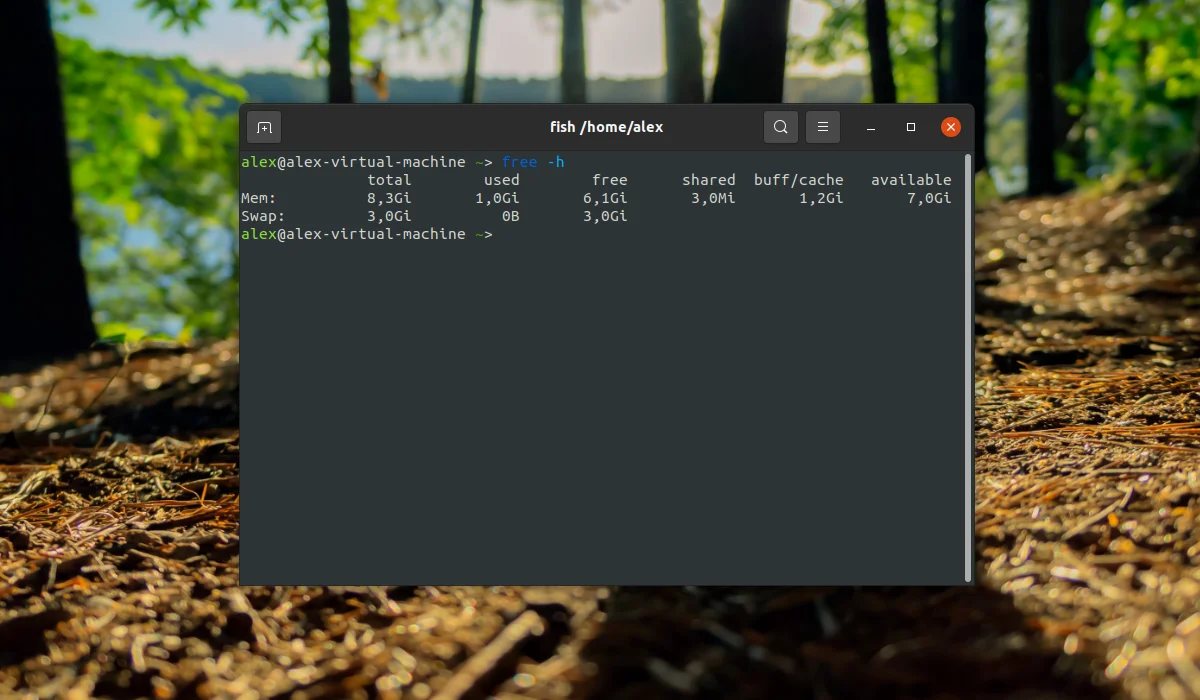Screen dimensions: 1200x700
Task: Click the "shared" column header
Action: pyautogui.click(x=709, y=180)
